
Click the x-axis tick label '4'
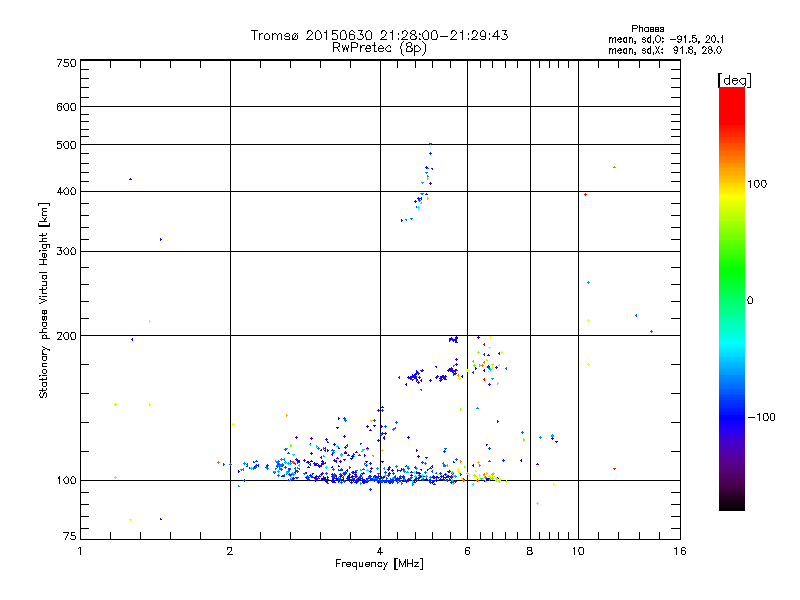click(x=380, y=551)
